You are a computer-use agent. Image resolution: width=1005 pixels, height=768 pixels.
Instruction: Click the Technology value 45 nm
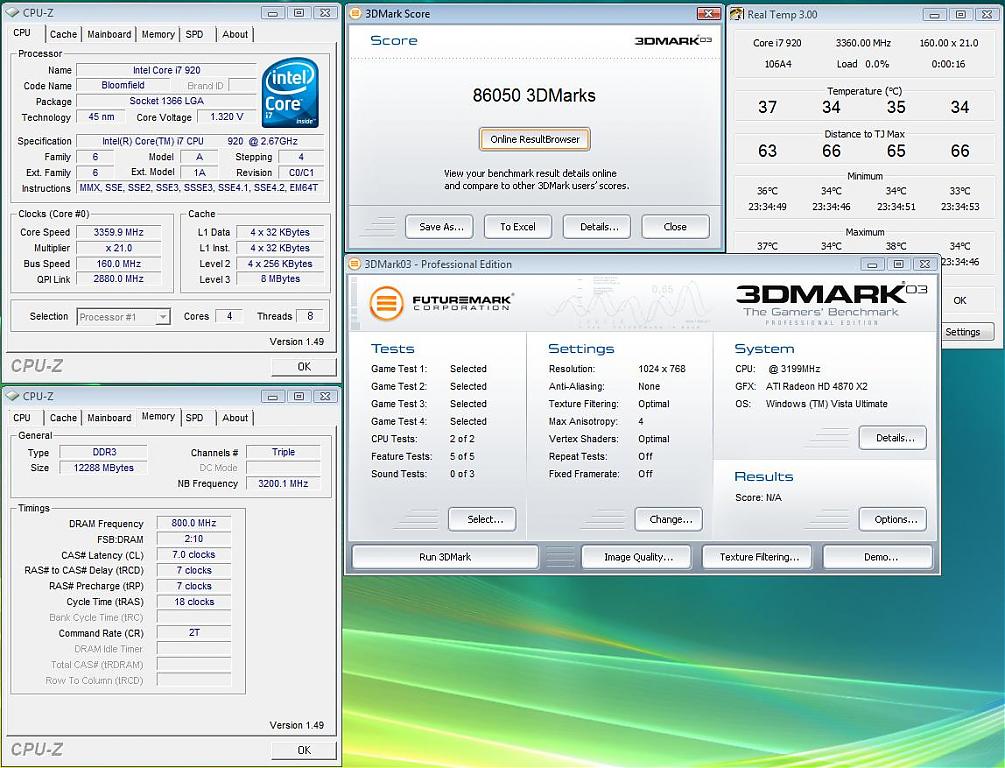tap(101, 117)
